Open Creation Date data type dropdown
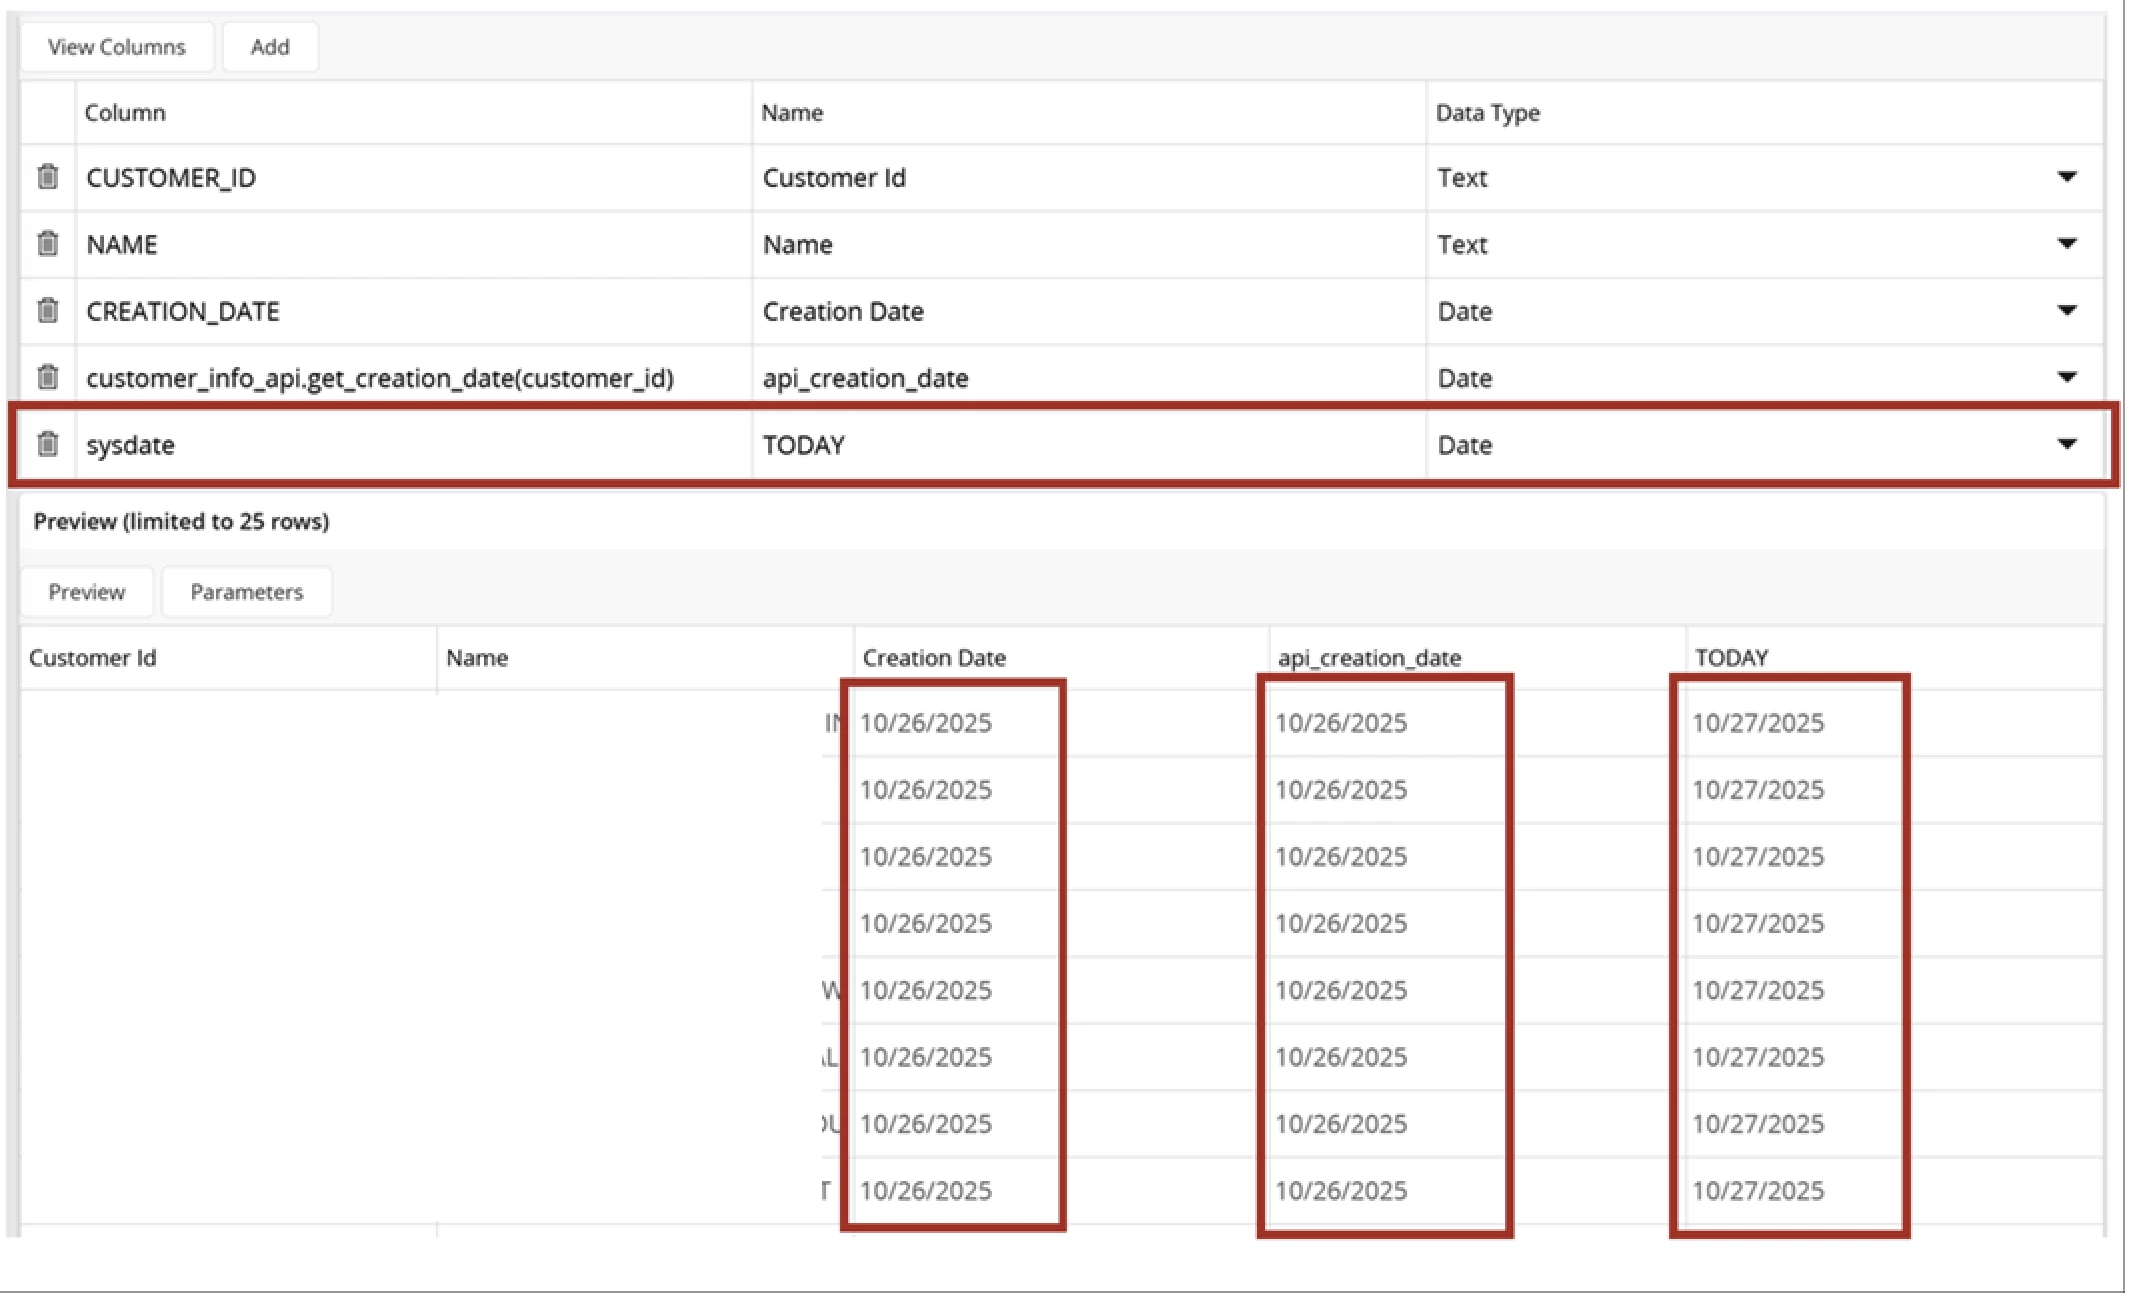2130x1302 pixels. (x=2066, y=311)
